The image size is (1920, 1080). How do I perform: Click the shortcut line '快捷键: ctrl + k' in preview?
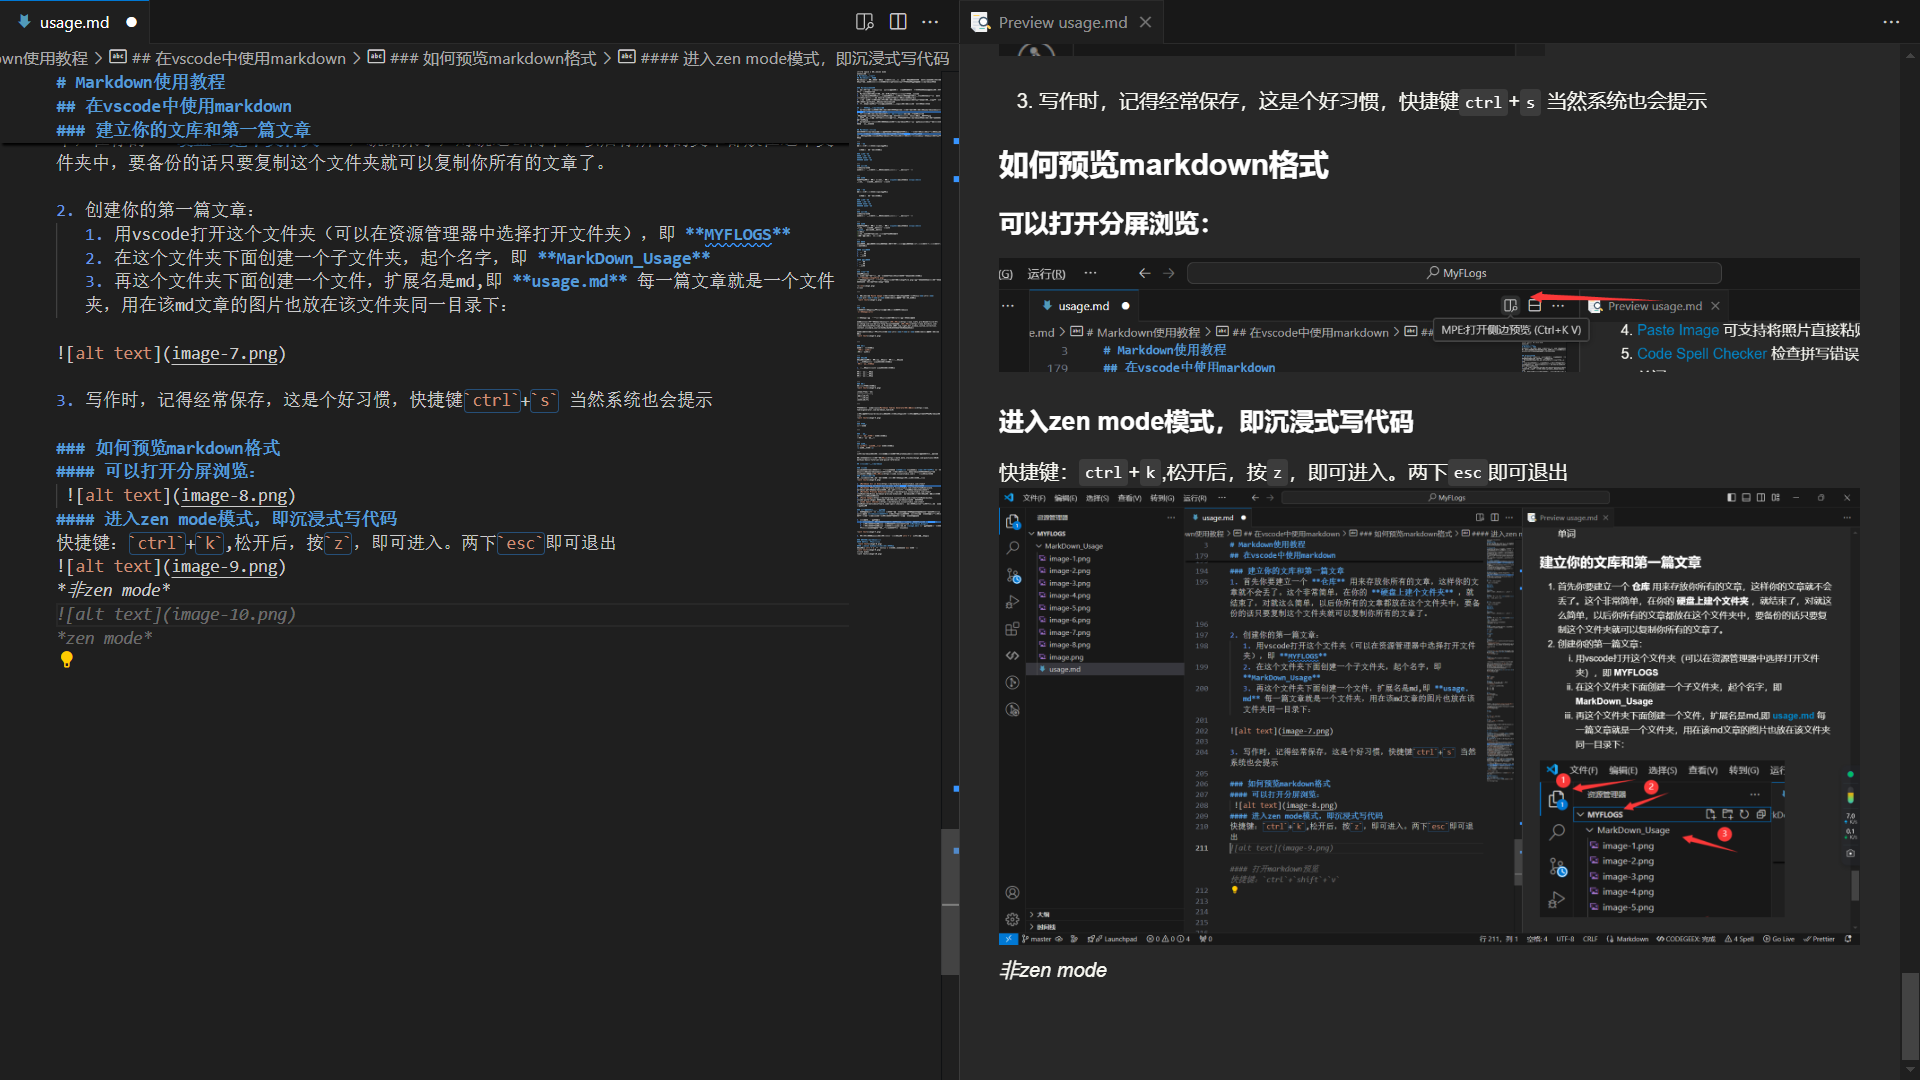[1079, 472]
